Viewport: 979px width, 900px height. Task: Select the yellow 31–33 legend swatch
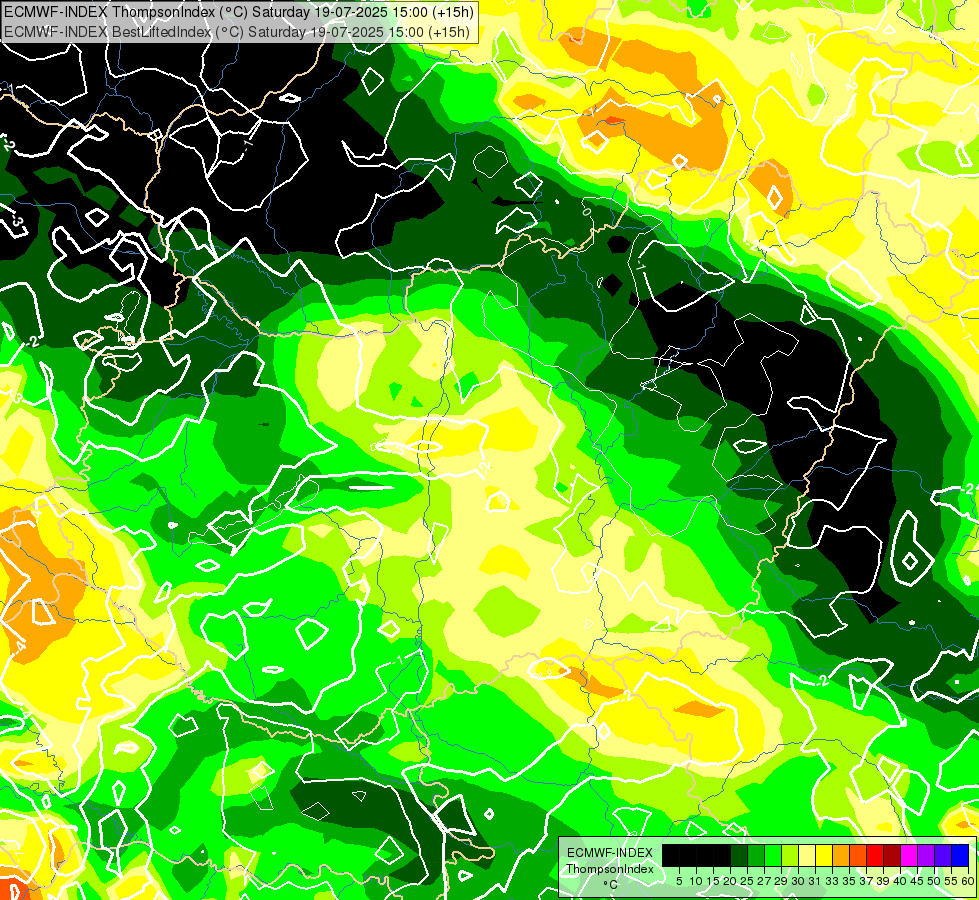pos(824,855)
